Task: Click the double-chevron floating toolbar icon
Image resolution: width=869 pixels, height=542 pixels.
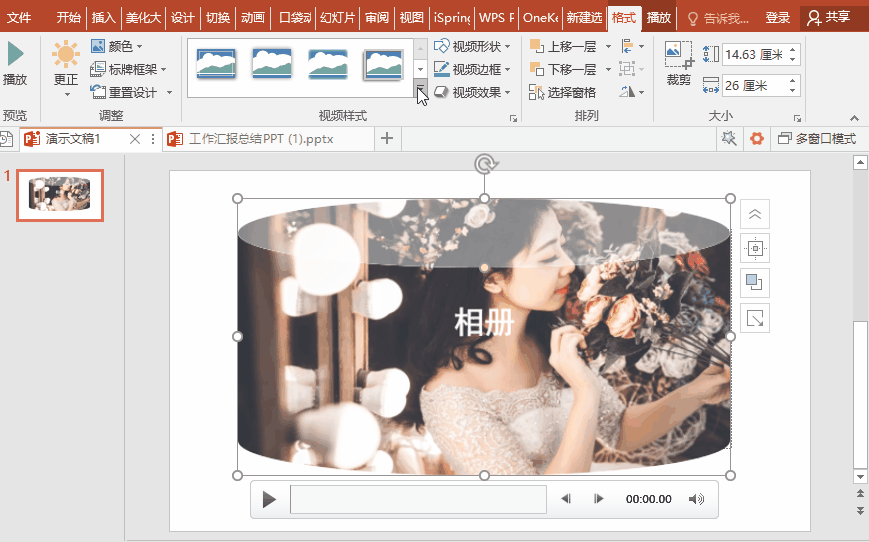Action: coord(755,214)
